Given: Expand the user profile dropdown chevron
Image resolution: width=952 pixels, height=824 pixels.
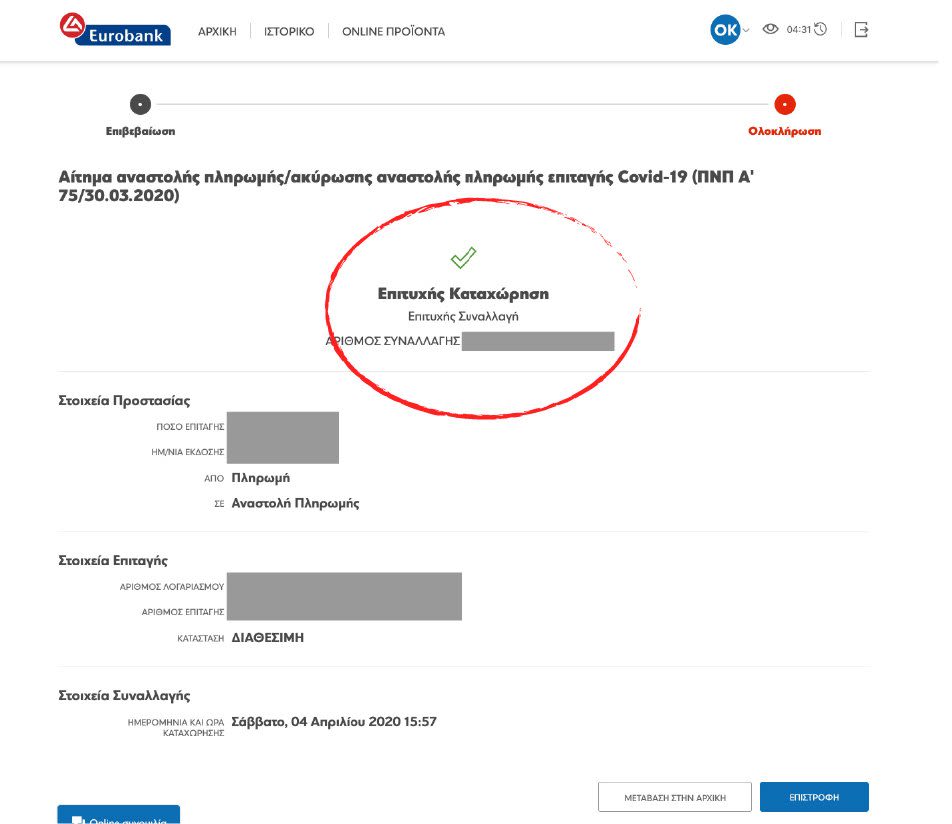Looking at the screenshot, I should 746,31.
